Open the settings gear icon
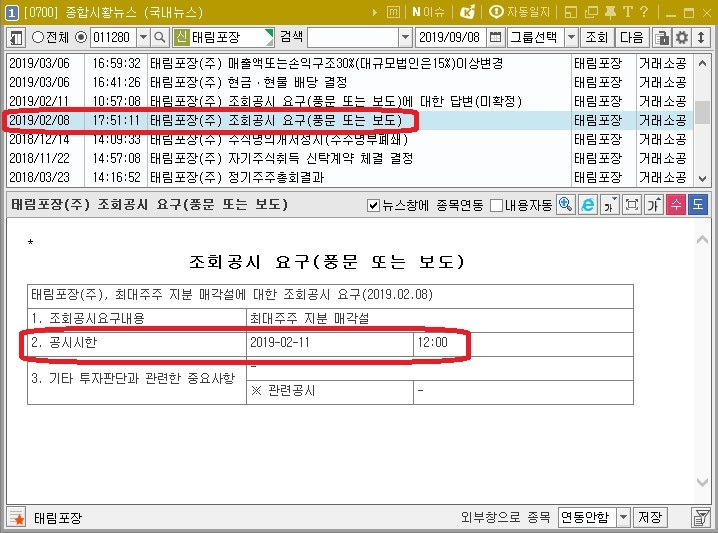This screenshot has height=533, width=718. [x=681, y=37]
